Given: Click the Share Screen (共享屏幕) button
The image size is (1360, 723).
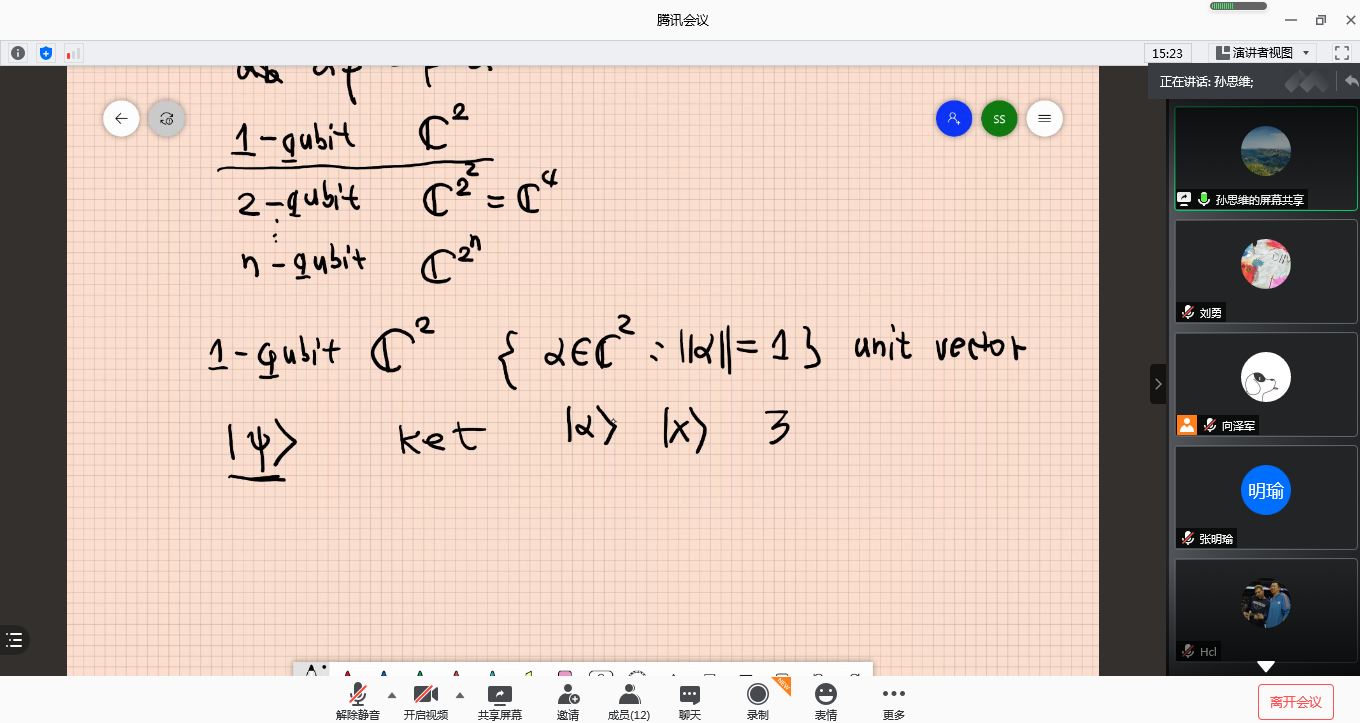Looking at the screenshot, I should pyautogui.click(x=499, y=701).
